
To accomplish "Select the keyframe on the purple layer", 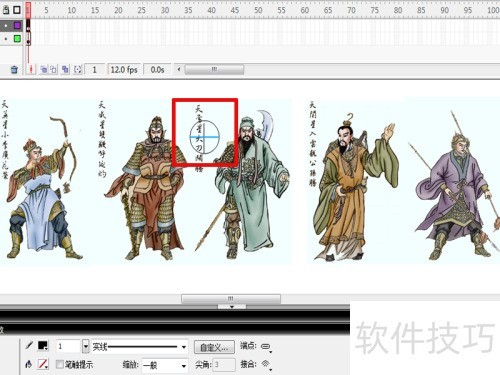I will click(28, 26).
